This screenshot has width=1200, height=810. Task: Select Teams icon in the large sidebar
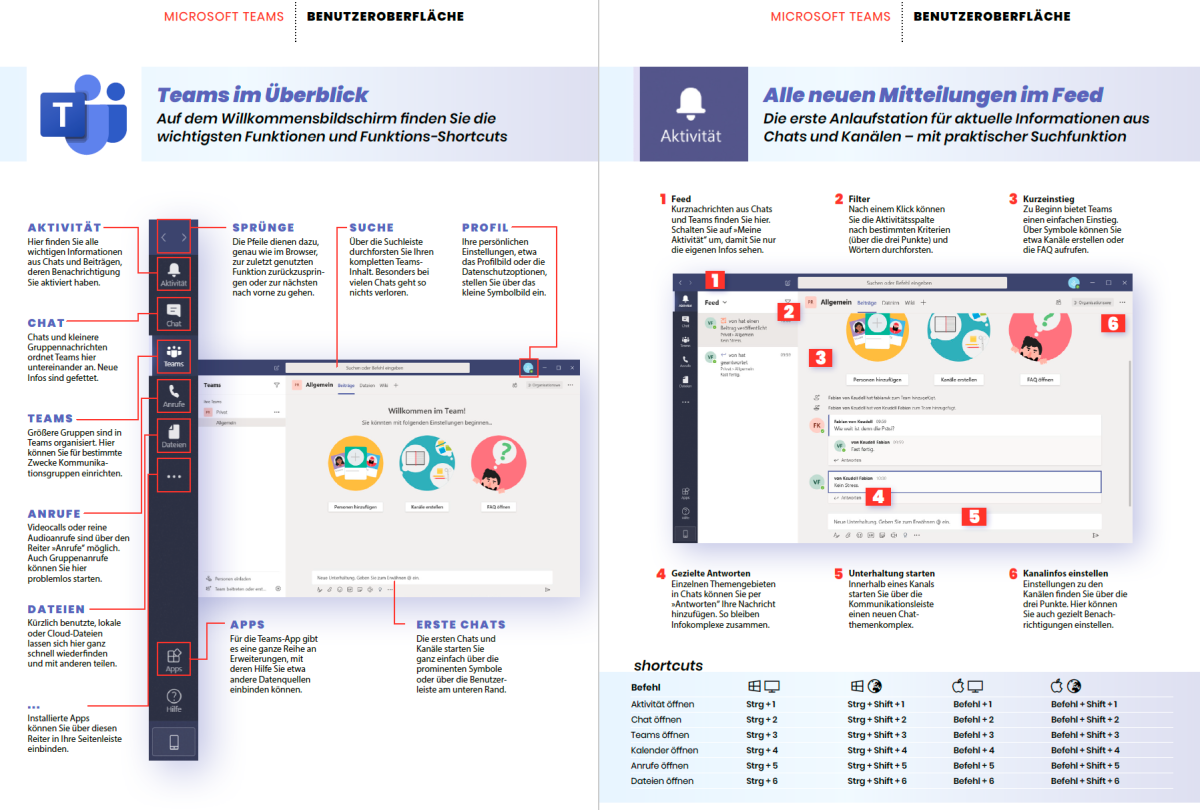click(x=174, y=356)
